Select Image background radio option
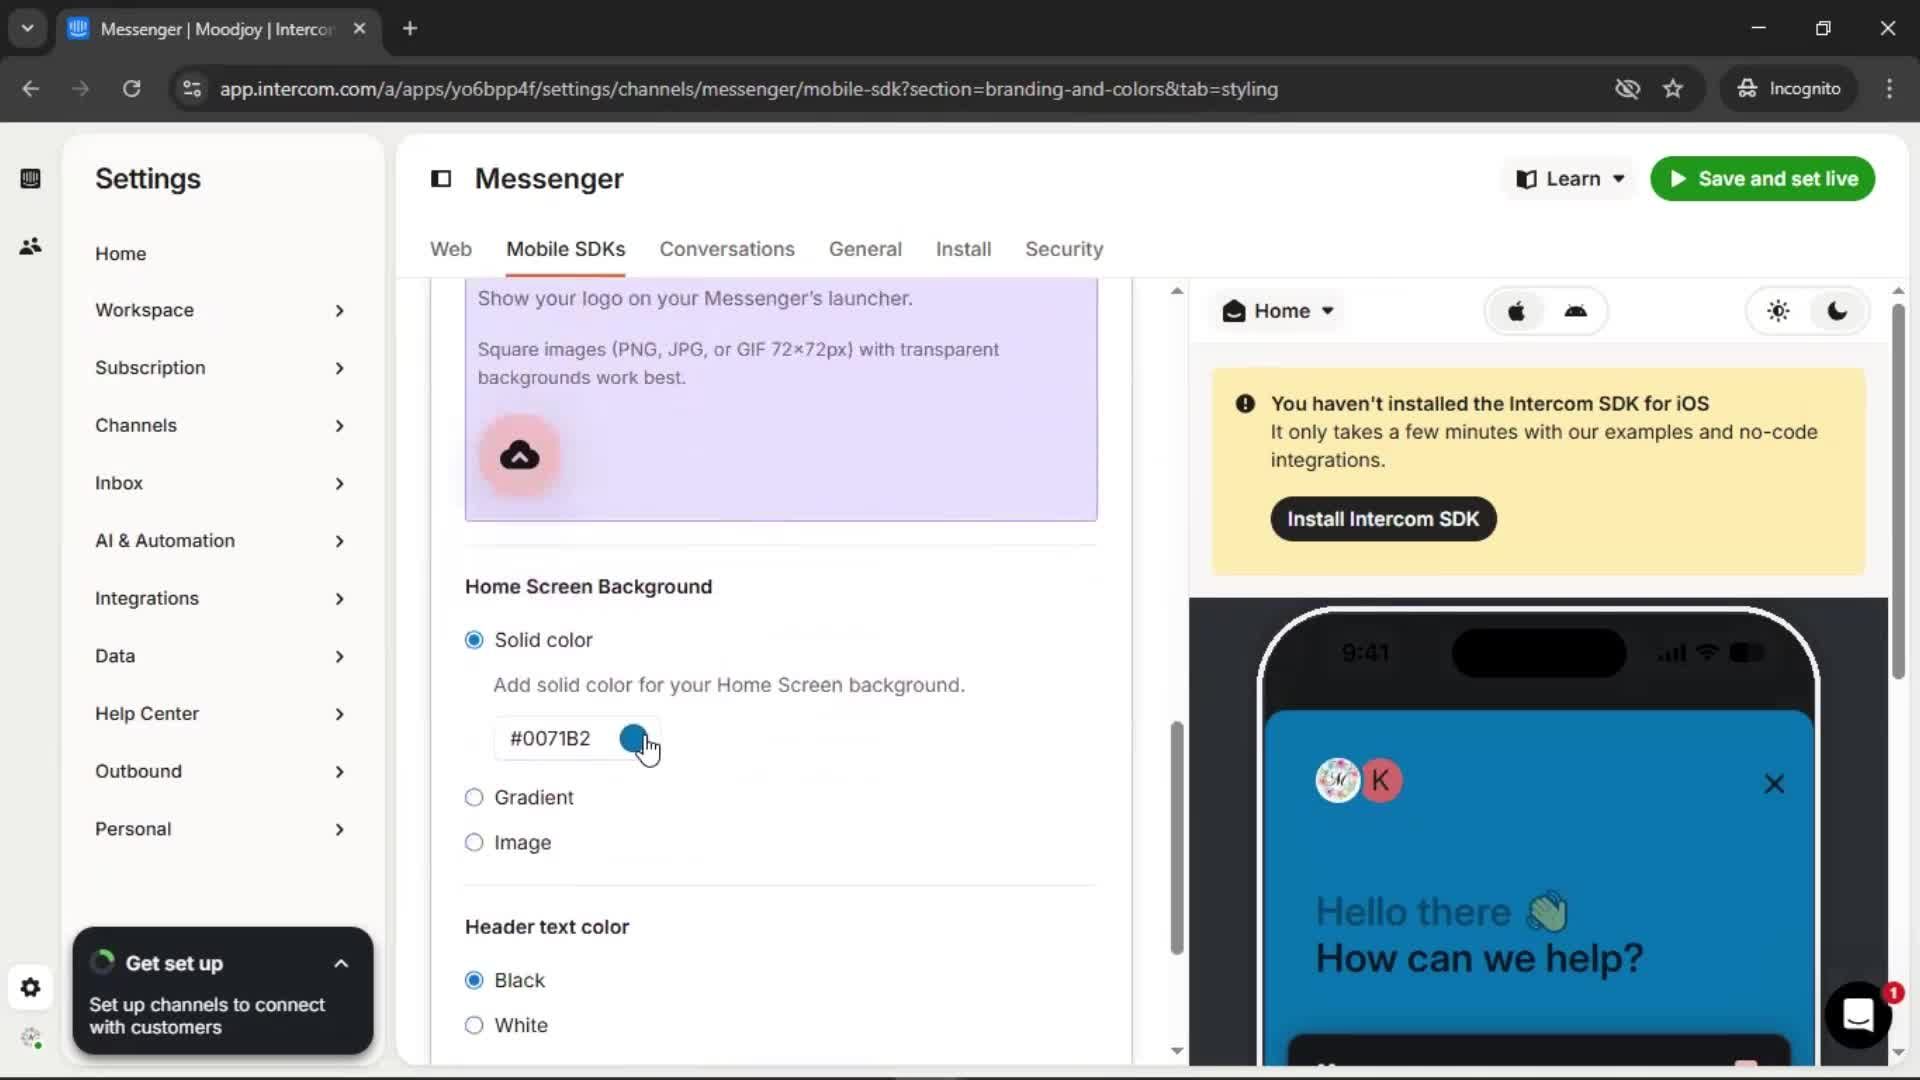 [x=474, y=843]
